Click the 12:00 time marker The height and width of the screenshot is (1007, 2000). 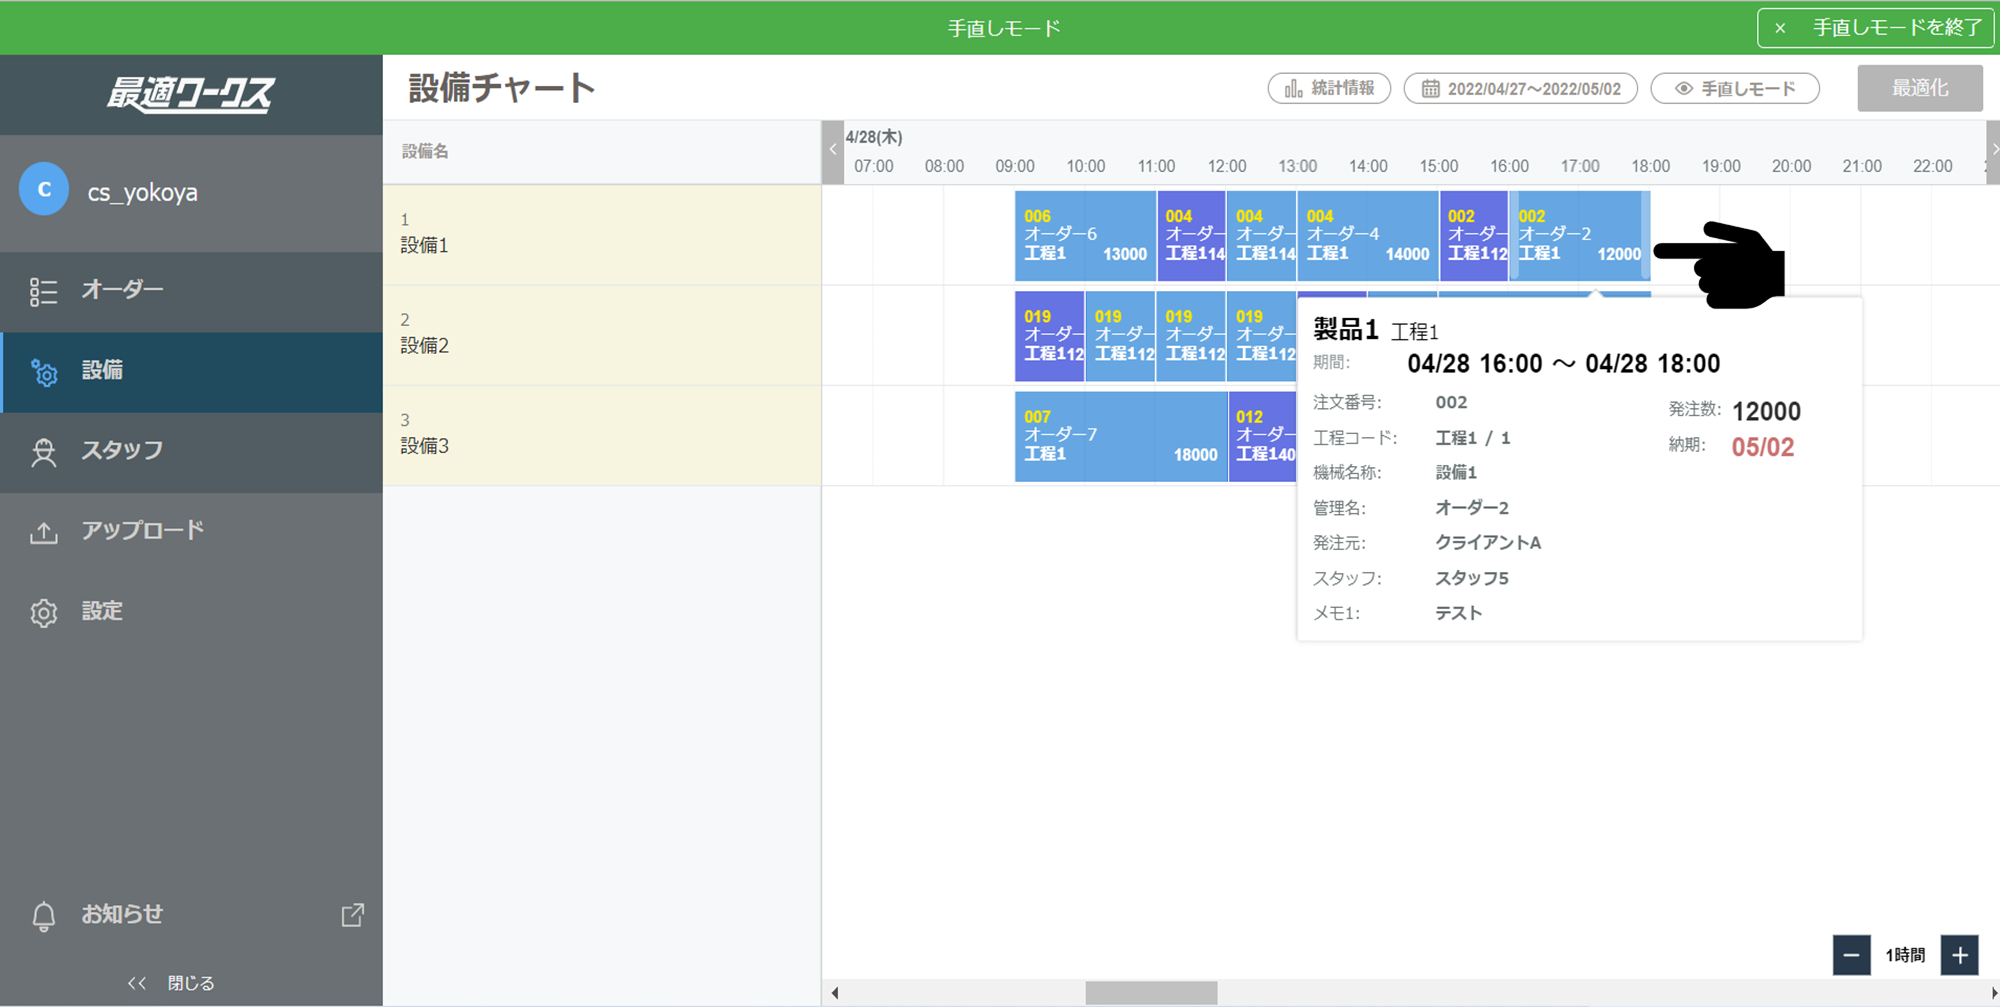[1227, 166]
